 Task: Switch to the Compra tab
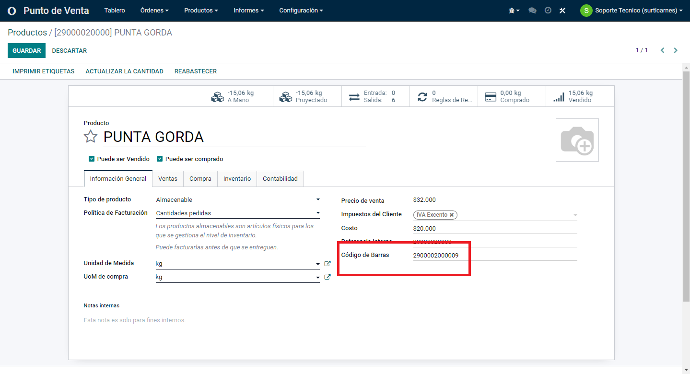point(200,179)
